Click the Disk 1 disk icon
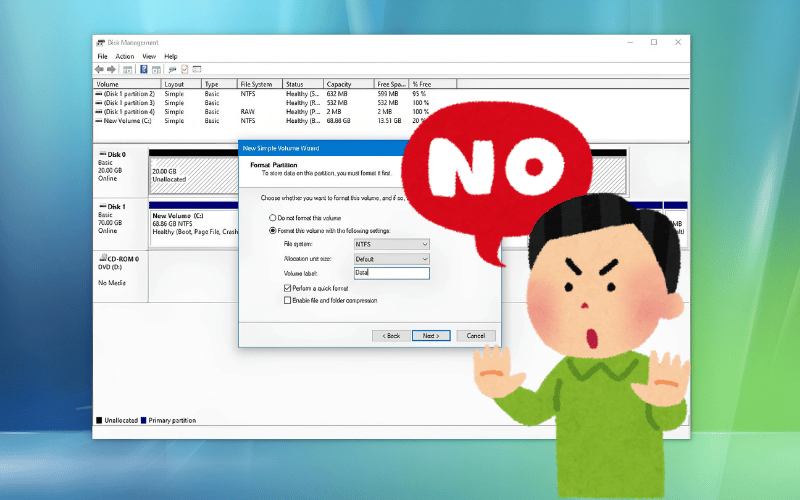This screenshot has width=800, height=500. point(103,206)
